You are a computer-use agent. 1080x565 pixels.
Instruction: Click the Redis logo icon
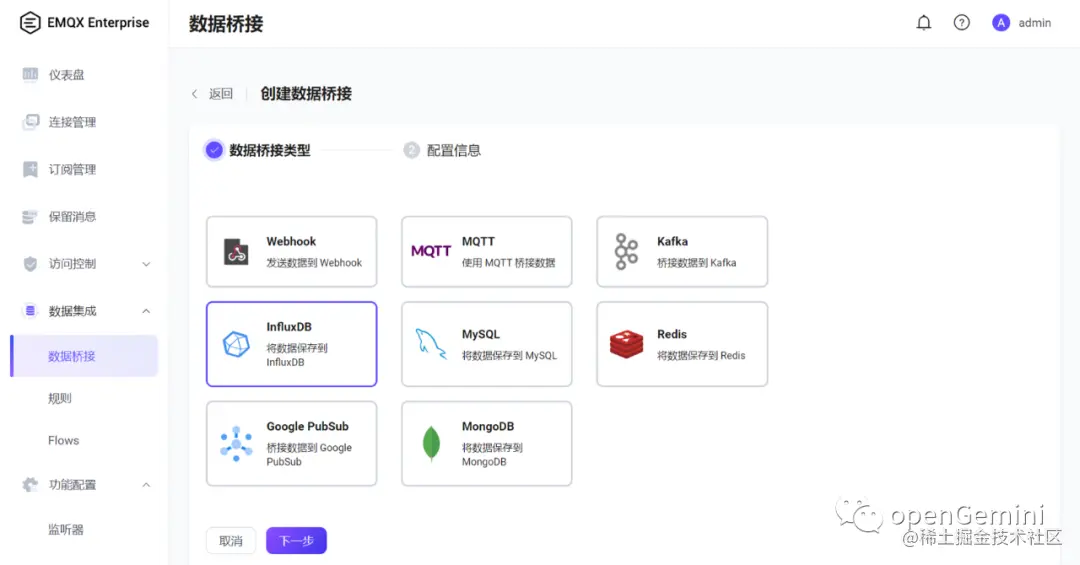626,344
